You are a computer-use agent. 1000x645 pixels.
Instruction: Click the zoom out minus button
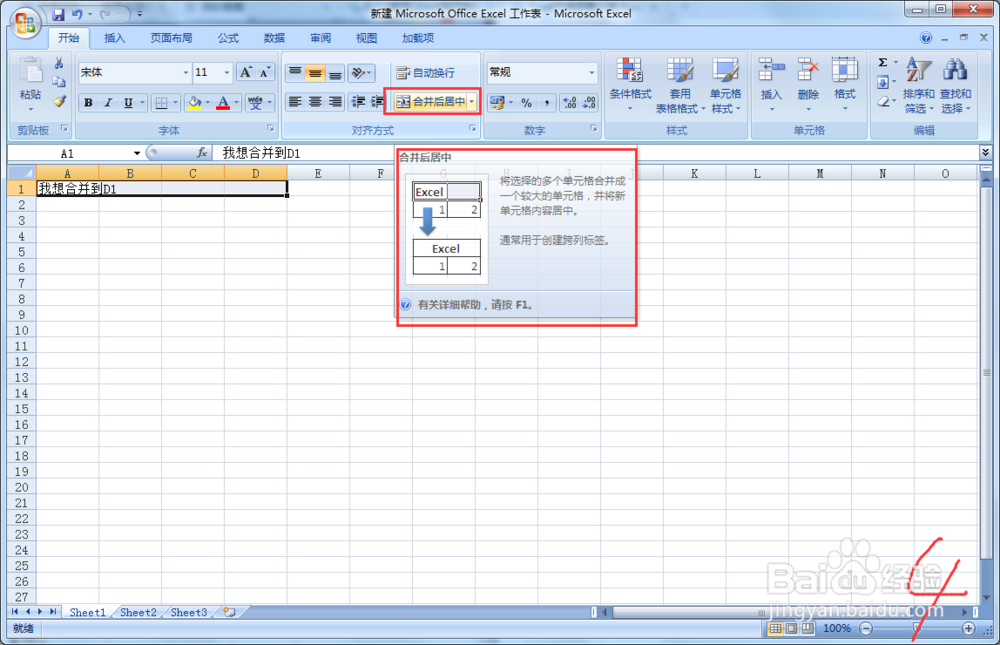(866, 628)
